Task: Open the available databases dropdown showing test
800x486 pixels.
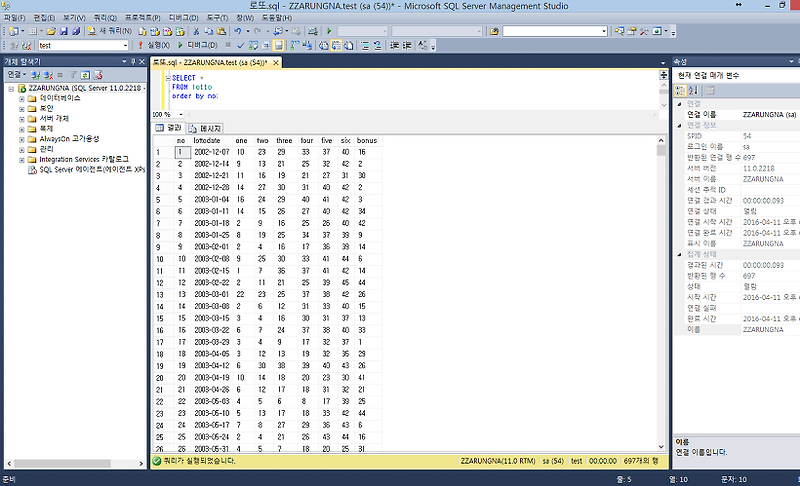Action: pyautogui.click(x=125, y=45)
